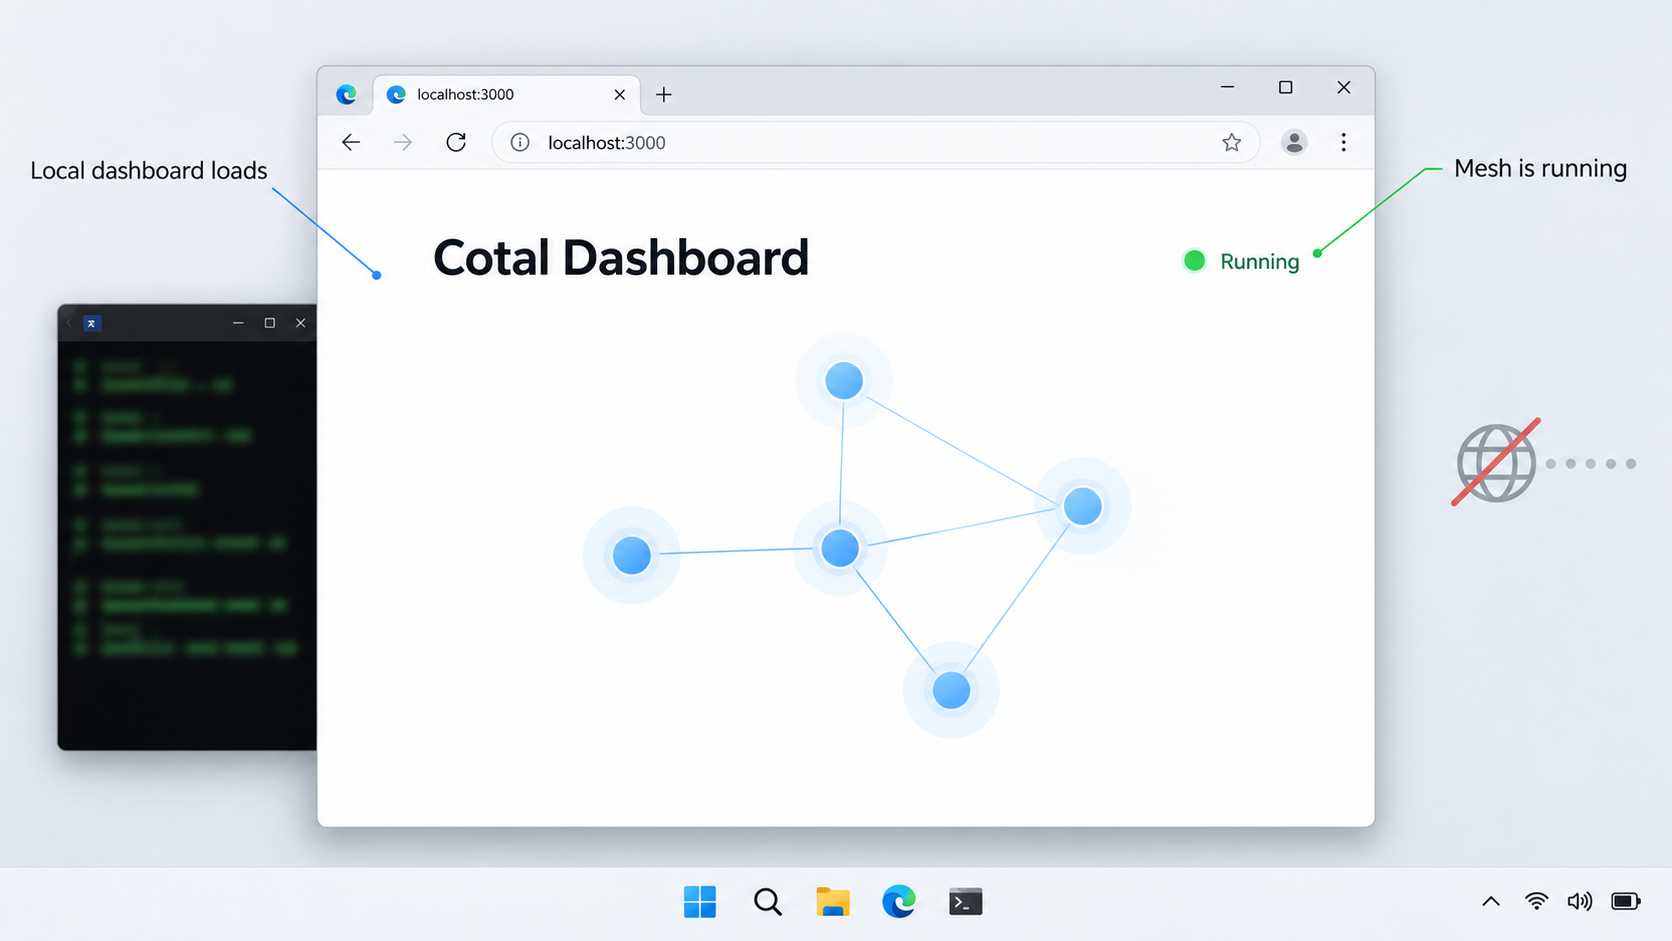
Task: Close the terminal window
Action: pos(300,323)
